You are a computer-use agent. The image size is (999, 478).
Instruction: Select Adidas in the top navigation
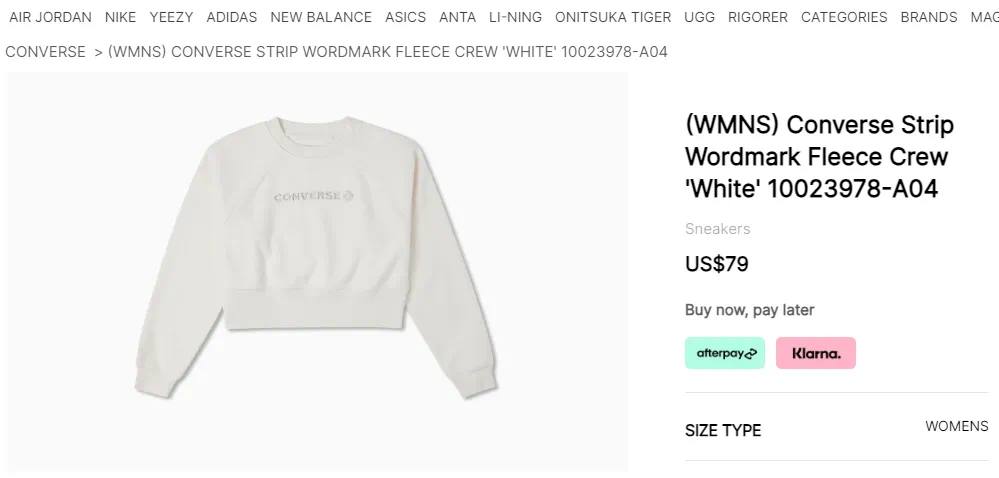tap(232, 17)
